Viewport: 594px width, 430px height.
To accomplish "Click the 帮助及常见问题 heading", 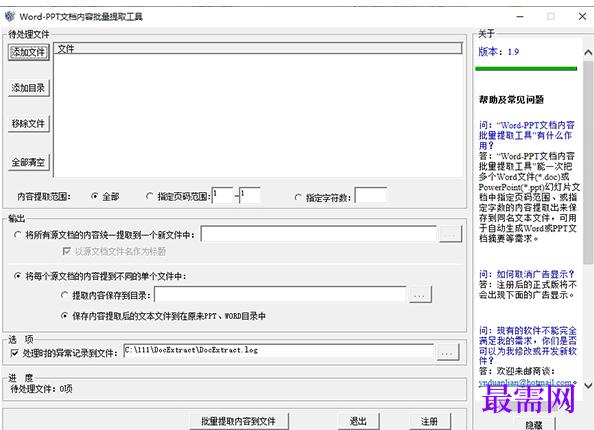I will coord(511,100).
